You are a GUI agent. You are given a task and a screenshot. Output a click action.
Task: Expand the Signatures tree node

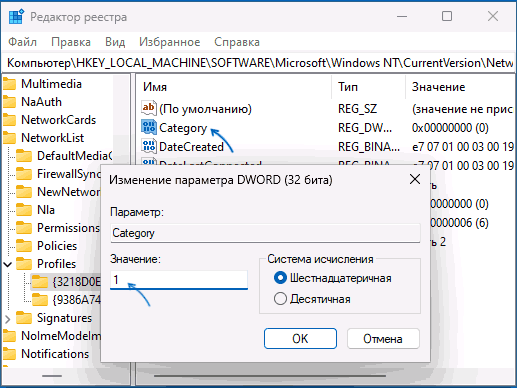coord(8,319)
